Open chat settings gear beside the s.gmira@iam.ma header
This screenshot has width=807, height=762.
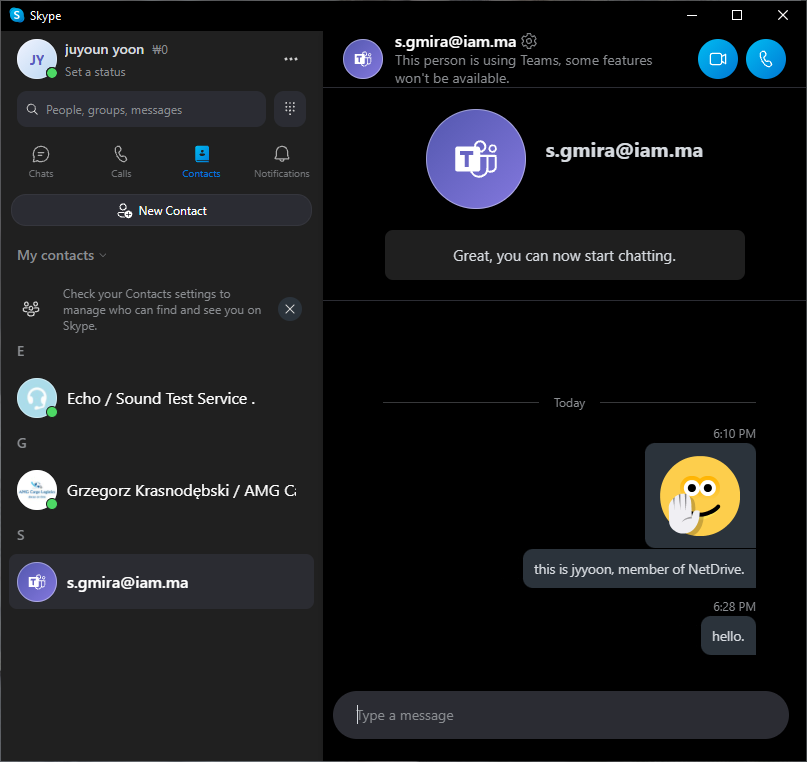529,41
